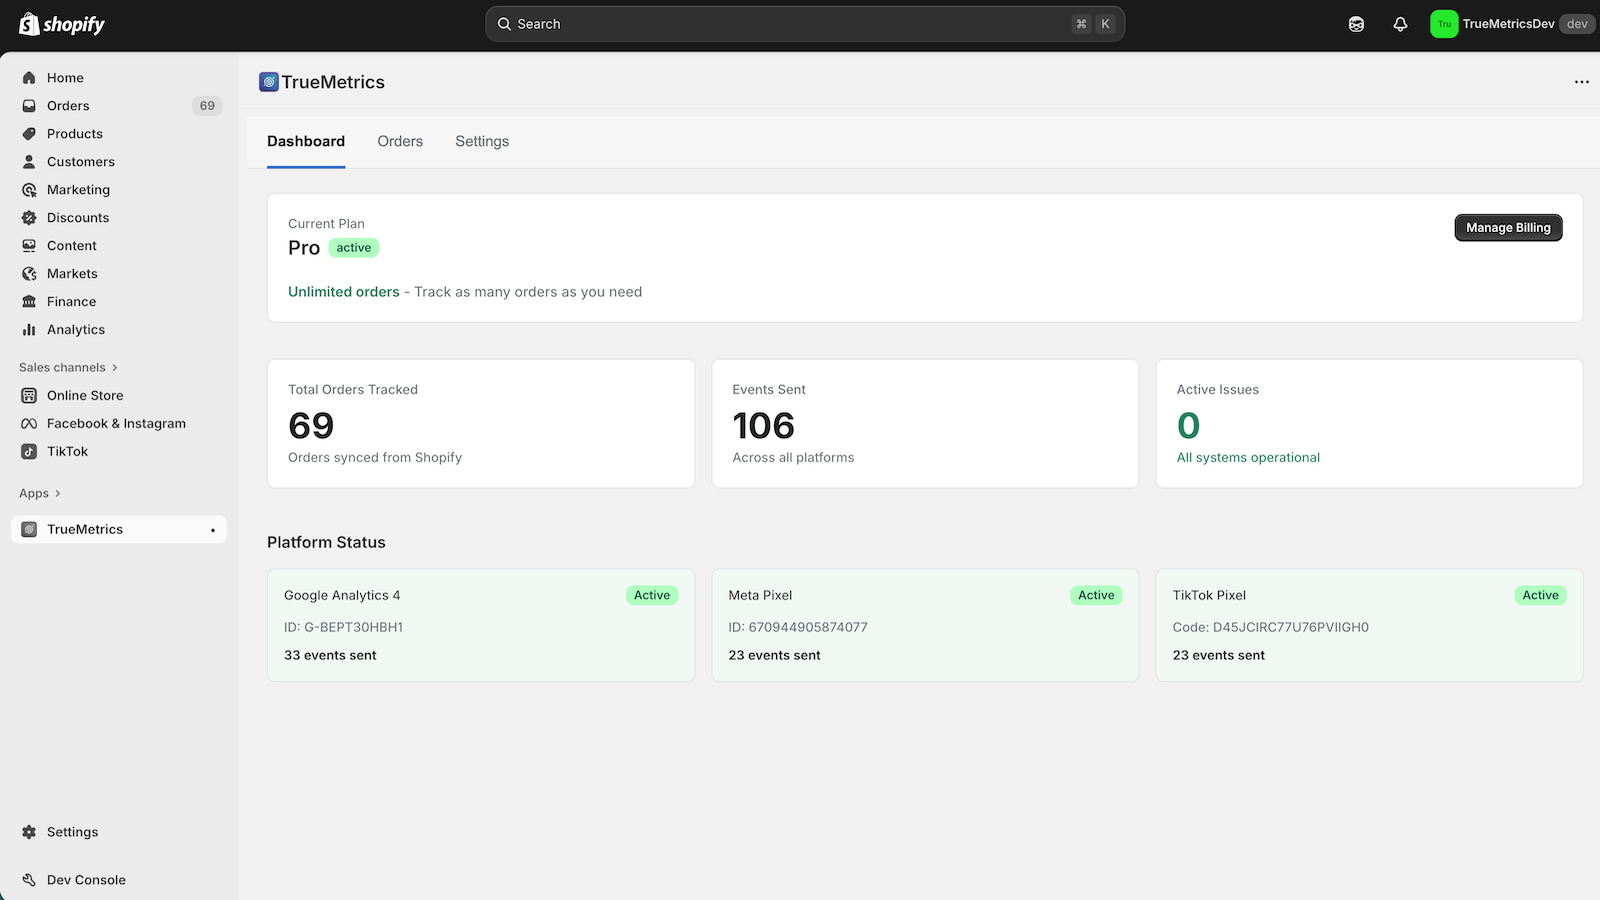Click the Online Store sales channel
Viewport: 1600px width, 900px height.
pyautogui.click(x=84, y=395)
